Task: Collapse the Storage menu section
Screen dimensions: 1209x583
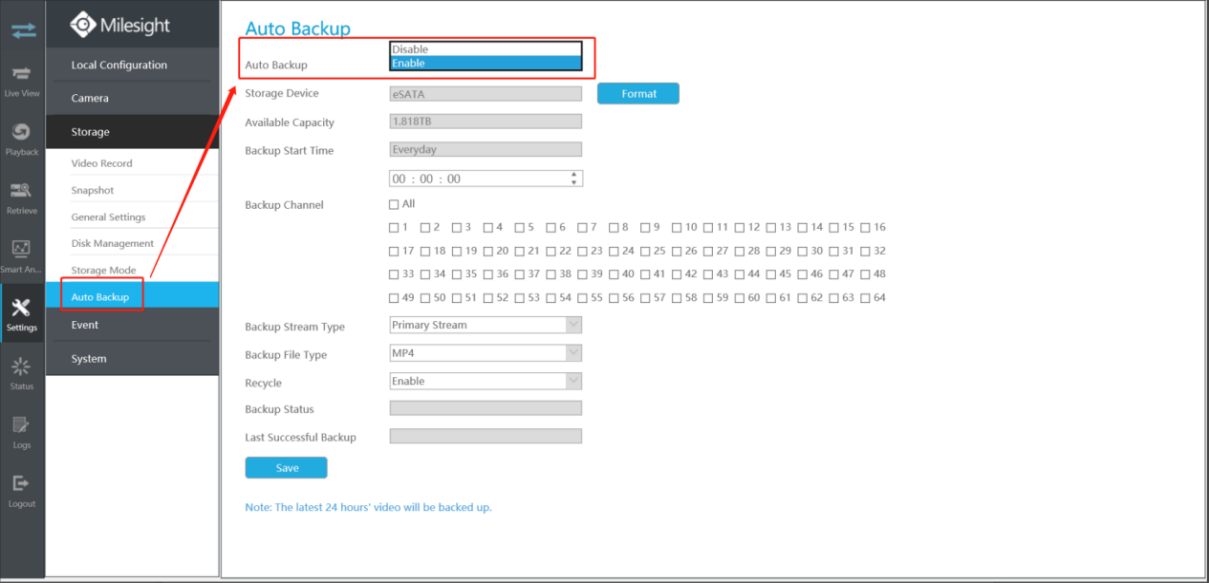Action: [x=132, y=132]
